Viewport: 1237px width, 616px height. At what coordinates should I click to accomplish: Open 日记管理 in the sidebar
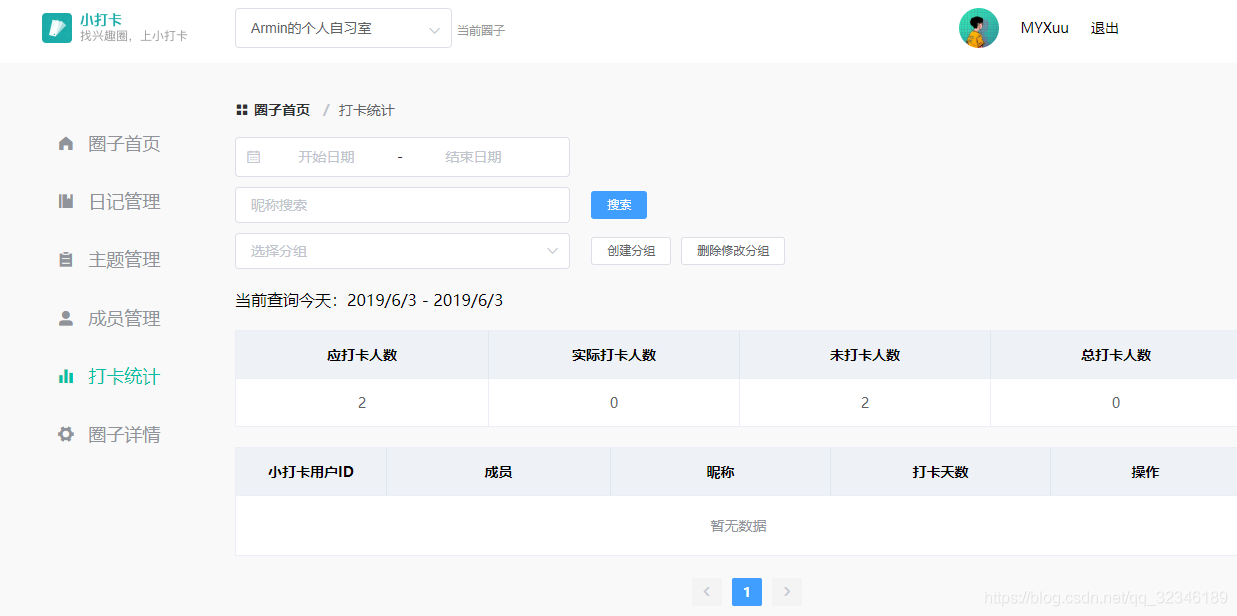[x=124, y=201]
